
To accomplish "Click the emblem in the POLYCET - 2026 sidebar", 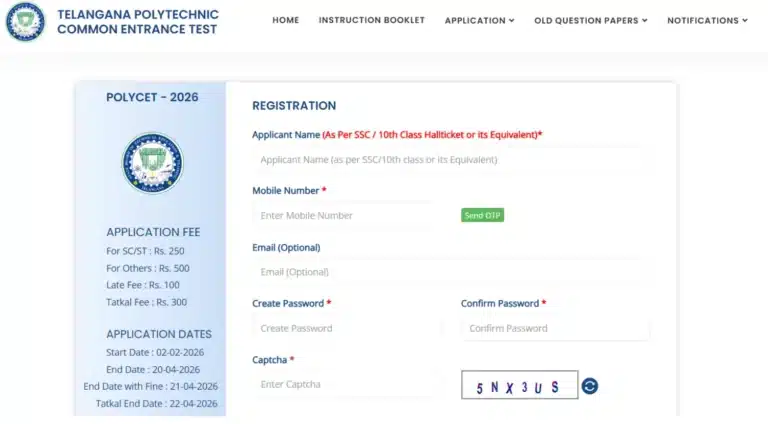I will pyautogui.click(x=152, y=163).
